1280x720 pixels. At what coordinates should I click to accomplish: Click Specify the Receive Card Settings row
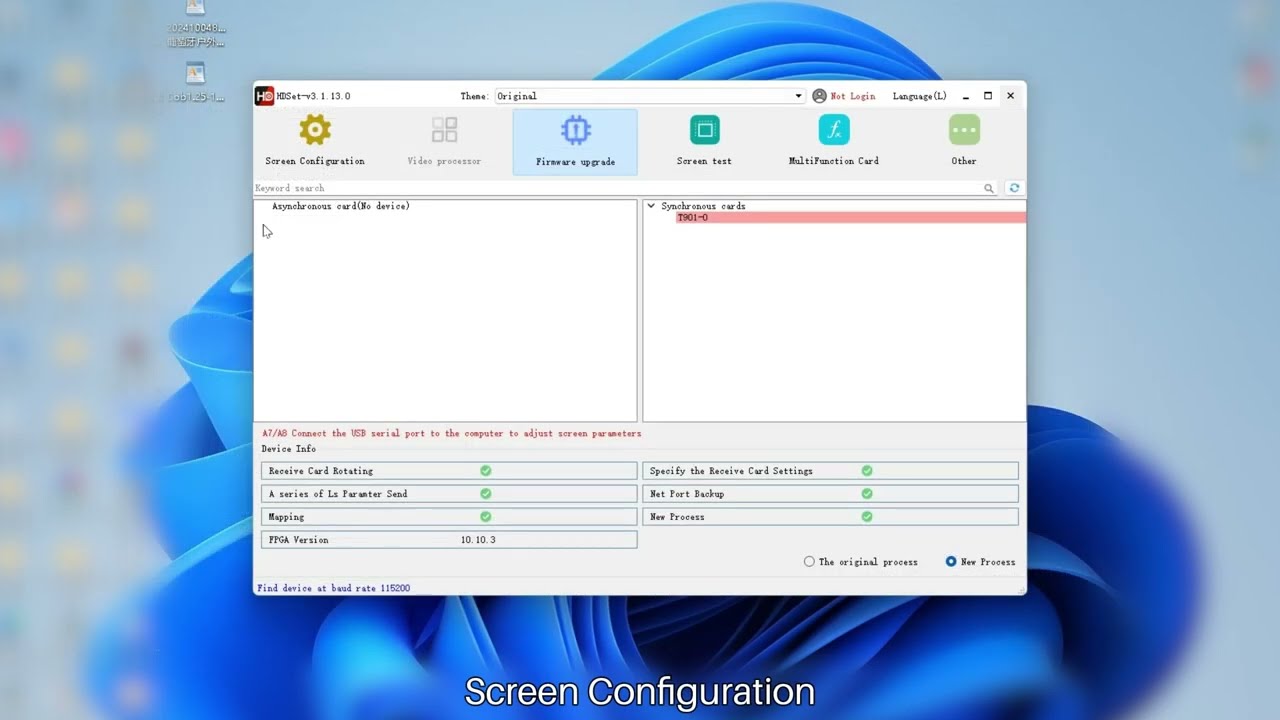[x=830, y=470]
